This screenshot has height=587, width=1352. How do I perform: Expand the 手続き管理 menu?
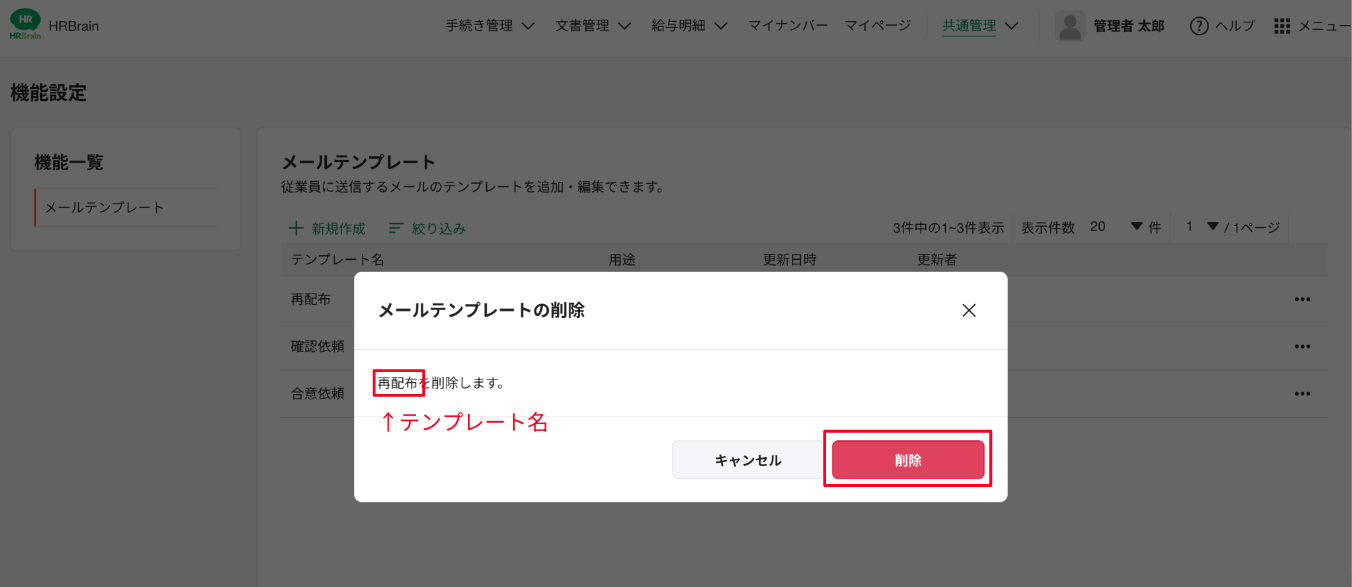pos(490,26)
